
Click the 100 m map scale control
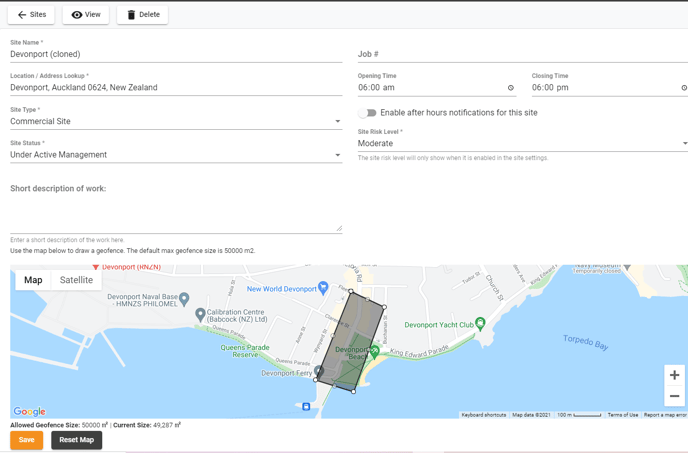[579, 415]
